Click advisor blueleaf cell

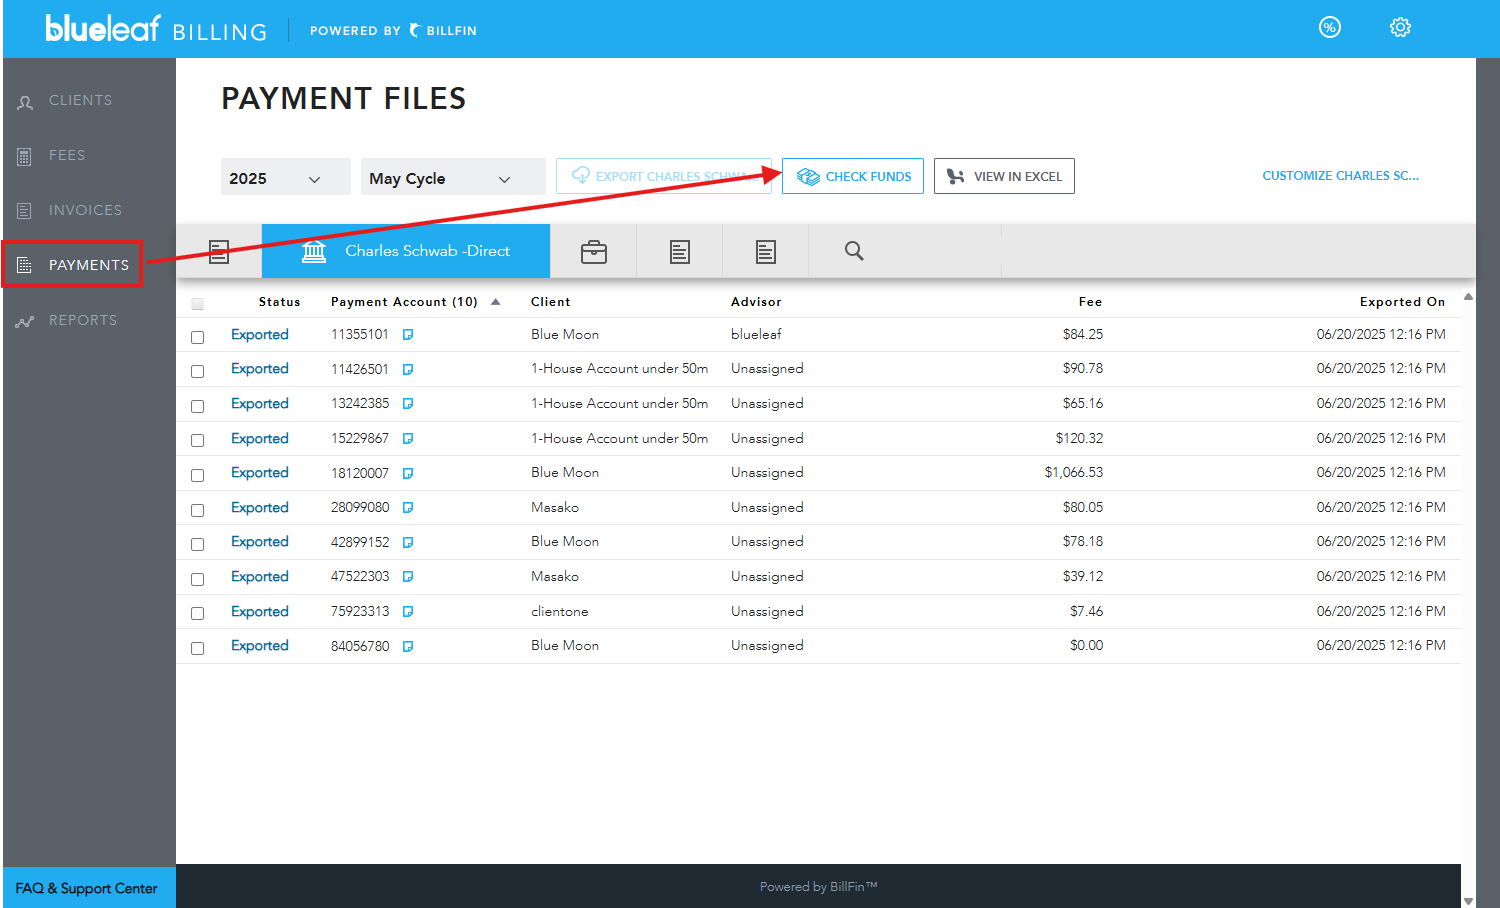pyautogui.click(x=756, y=335)
